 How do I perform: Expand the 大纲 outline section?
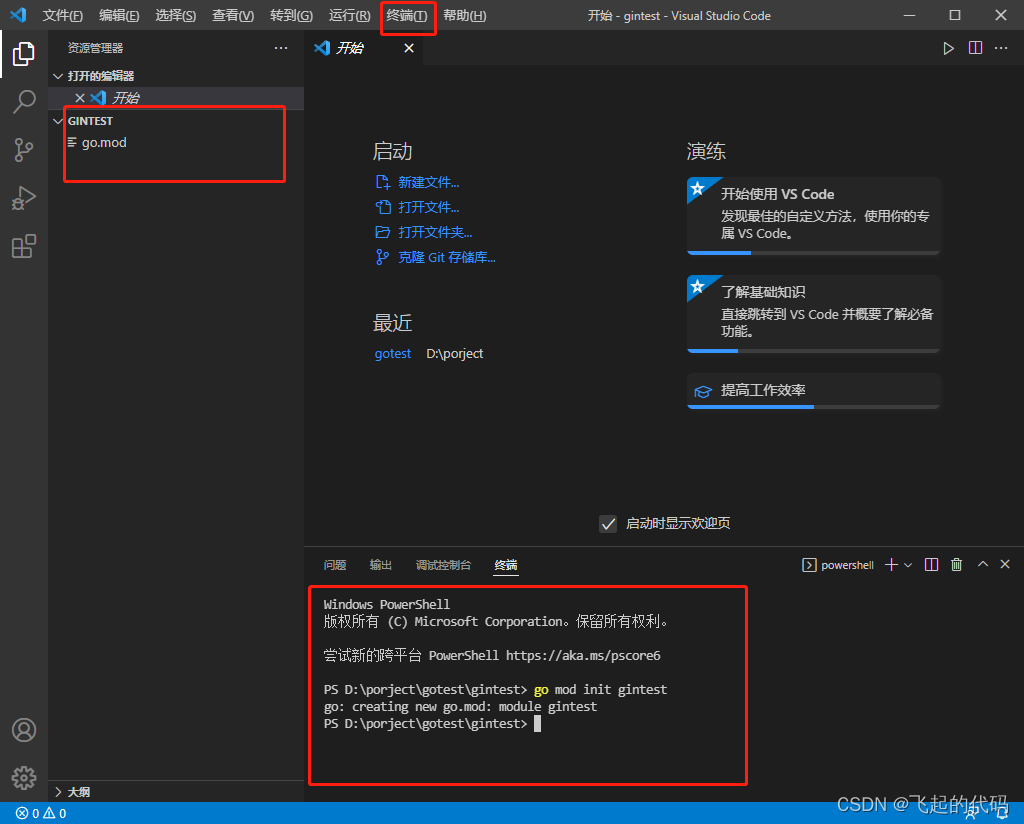pyautogui.click(x=58, y=792)
